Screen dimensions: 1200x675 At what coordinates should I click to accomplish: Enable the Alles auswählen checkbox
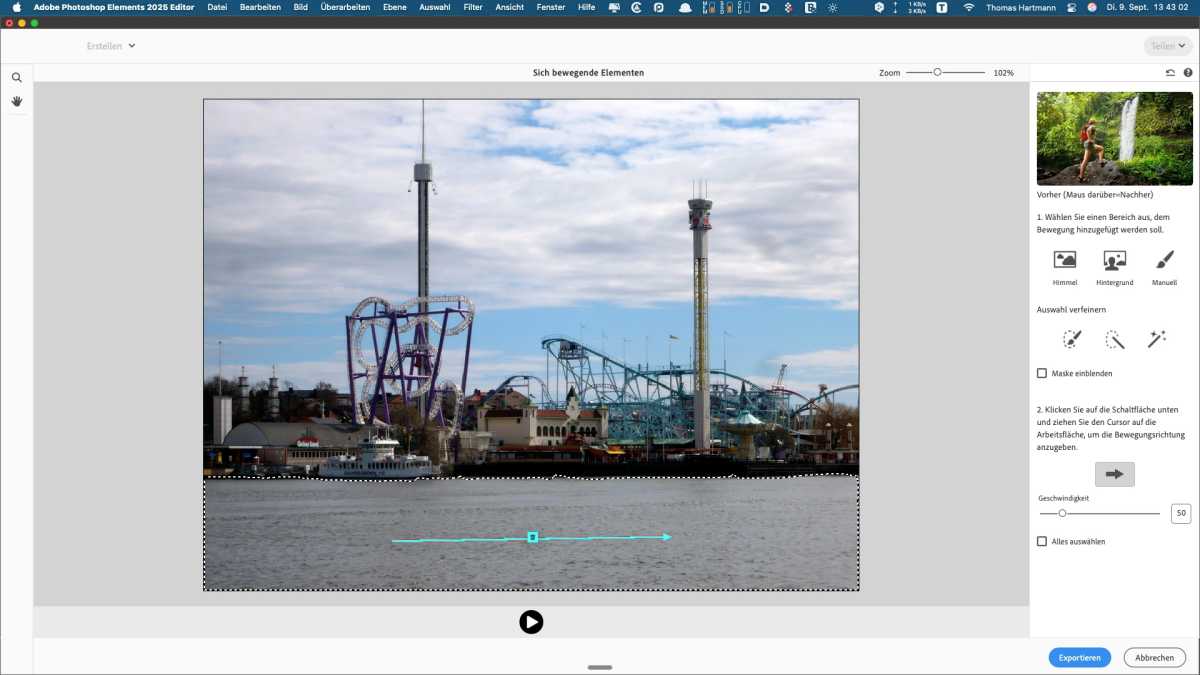(x=1042, y=541)
